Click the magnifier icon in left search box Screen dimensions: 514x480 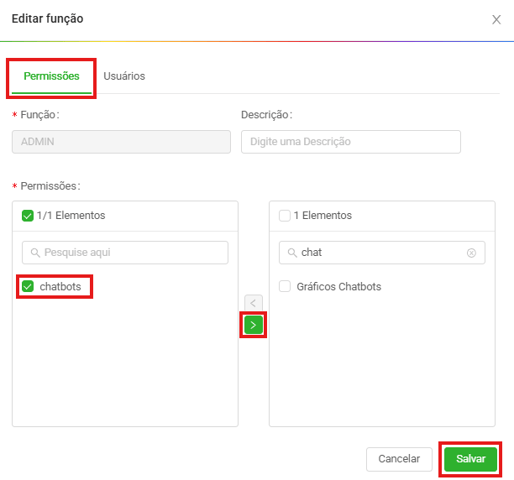[35, 253]
